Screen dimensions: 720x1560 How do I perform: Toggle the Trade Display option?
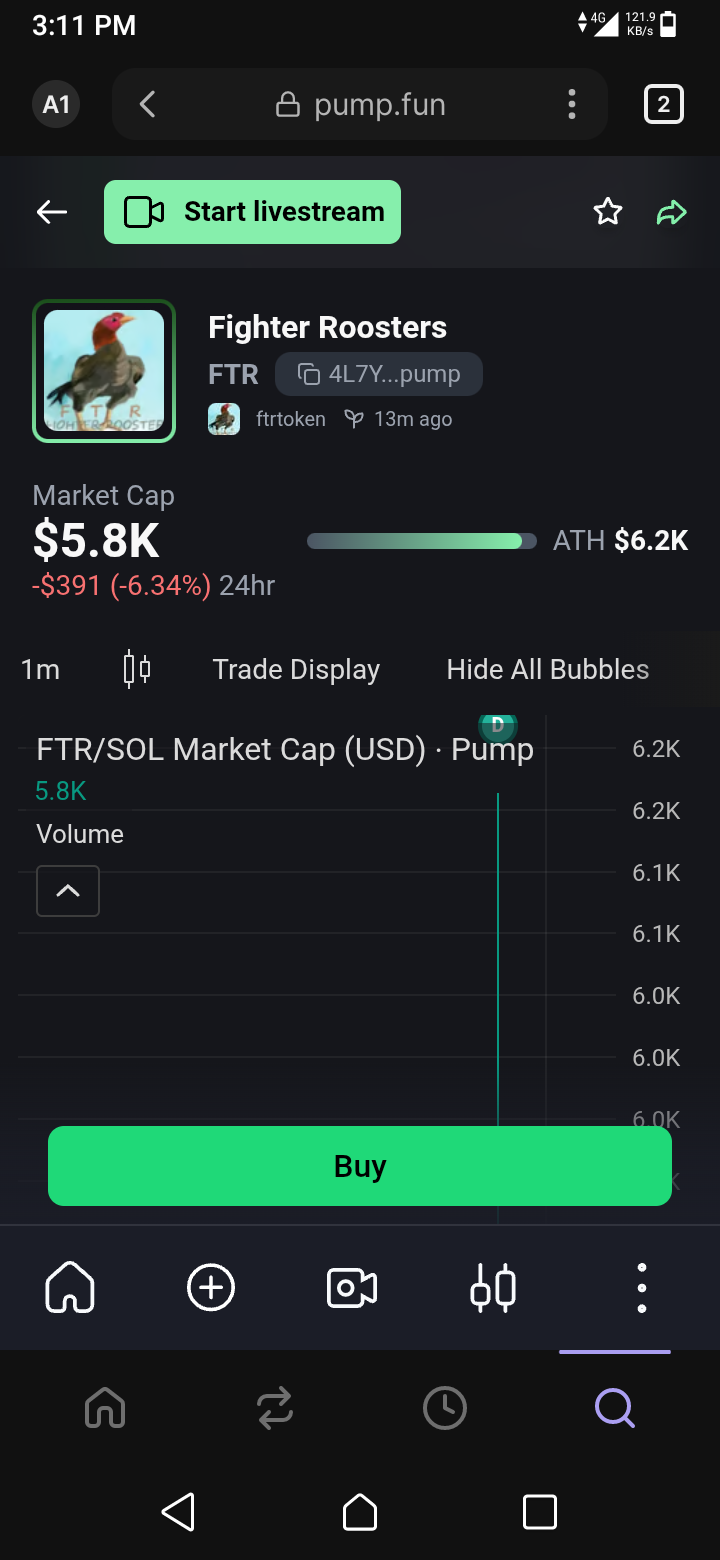[x=296, y=669]
